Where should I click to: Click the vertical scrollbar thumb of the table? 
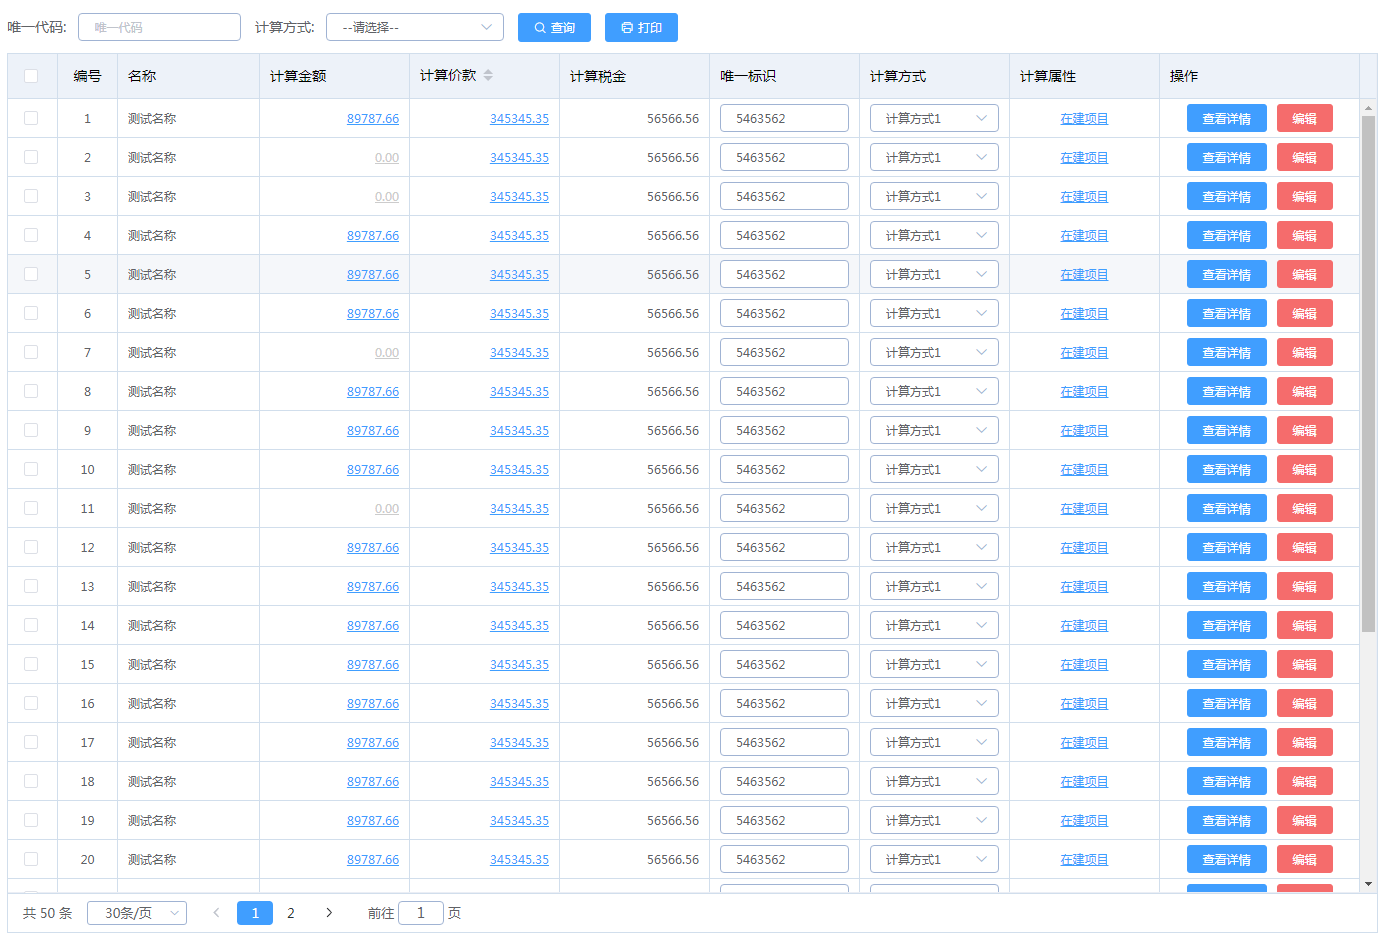tap(1368, 374)
